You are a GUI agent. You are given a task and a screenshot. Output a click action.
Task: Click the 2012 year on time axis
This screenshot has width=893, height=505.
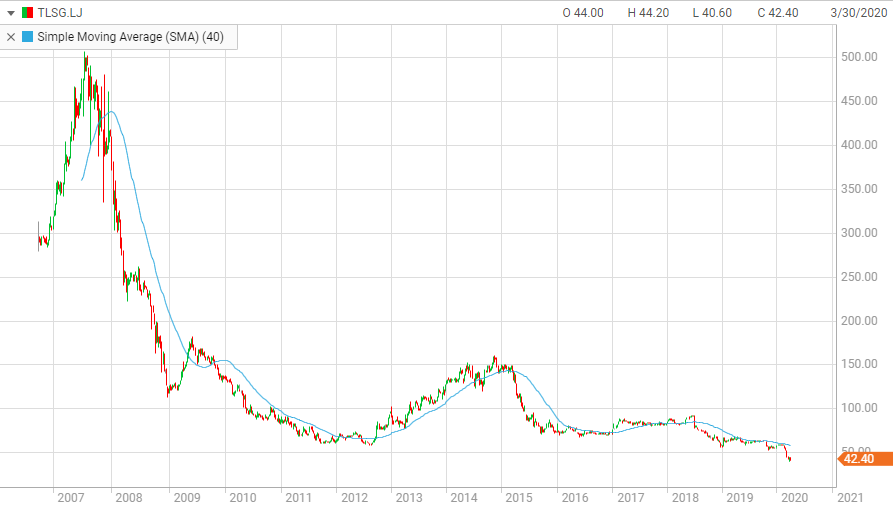point(352,497)
